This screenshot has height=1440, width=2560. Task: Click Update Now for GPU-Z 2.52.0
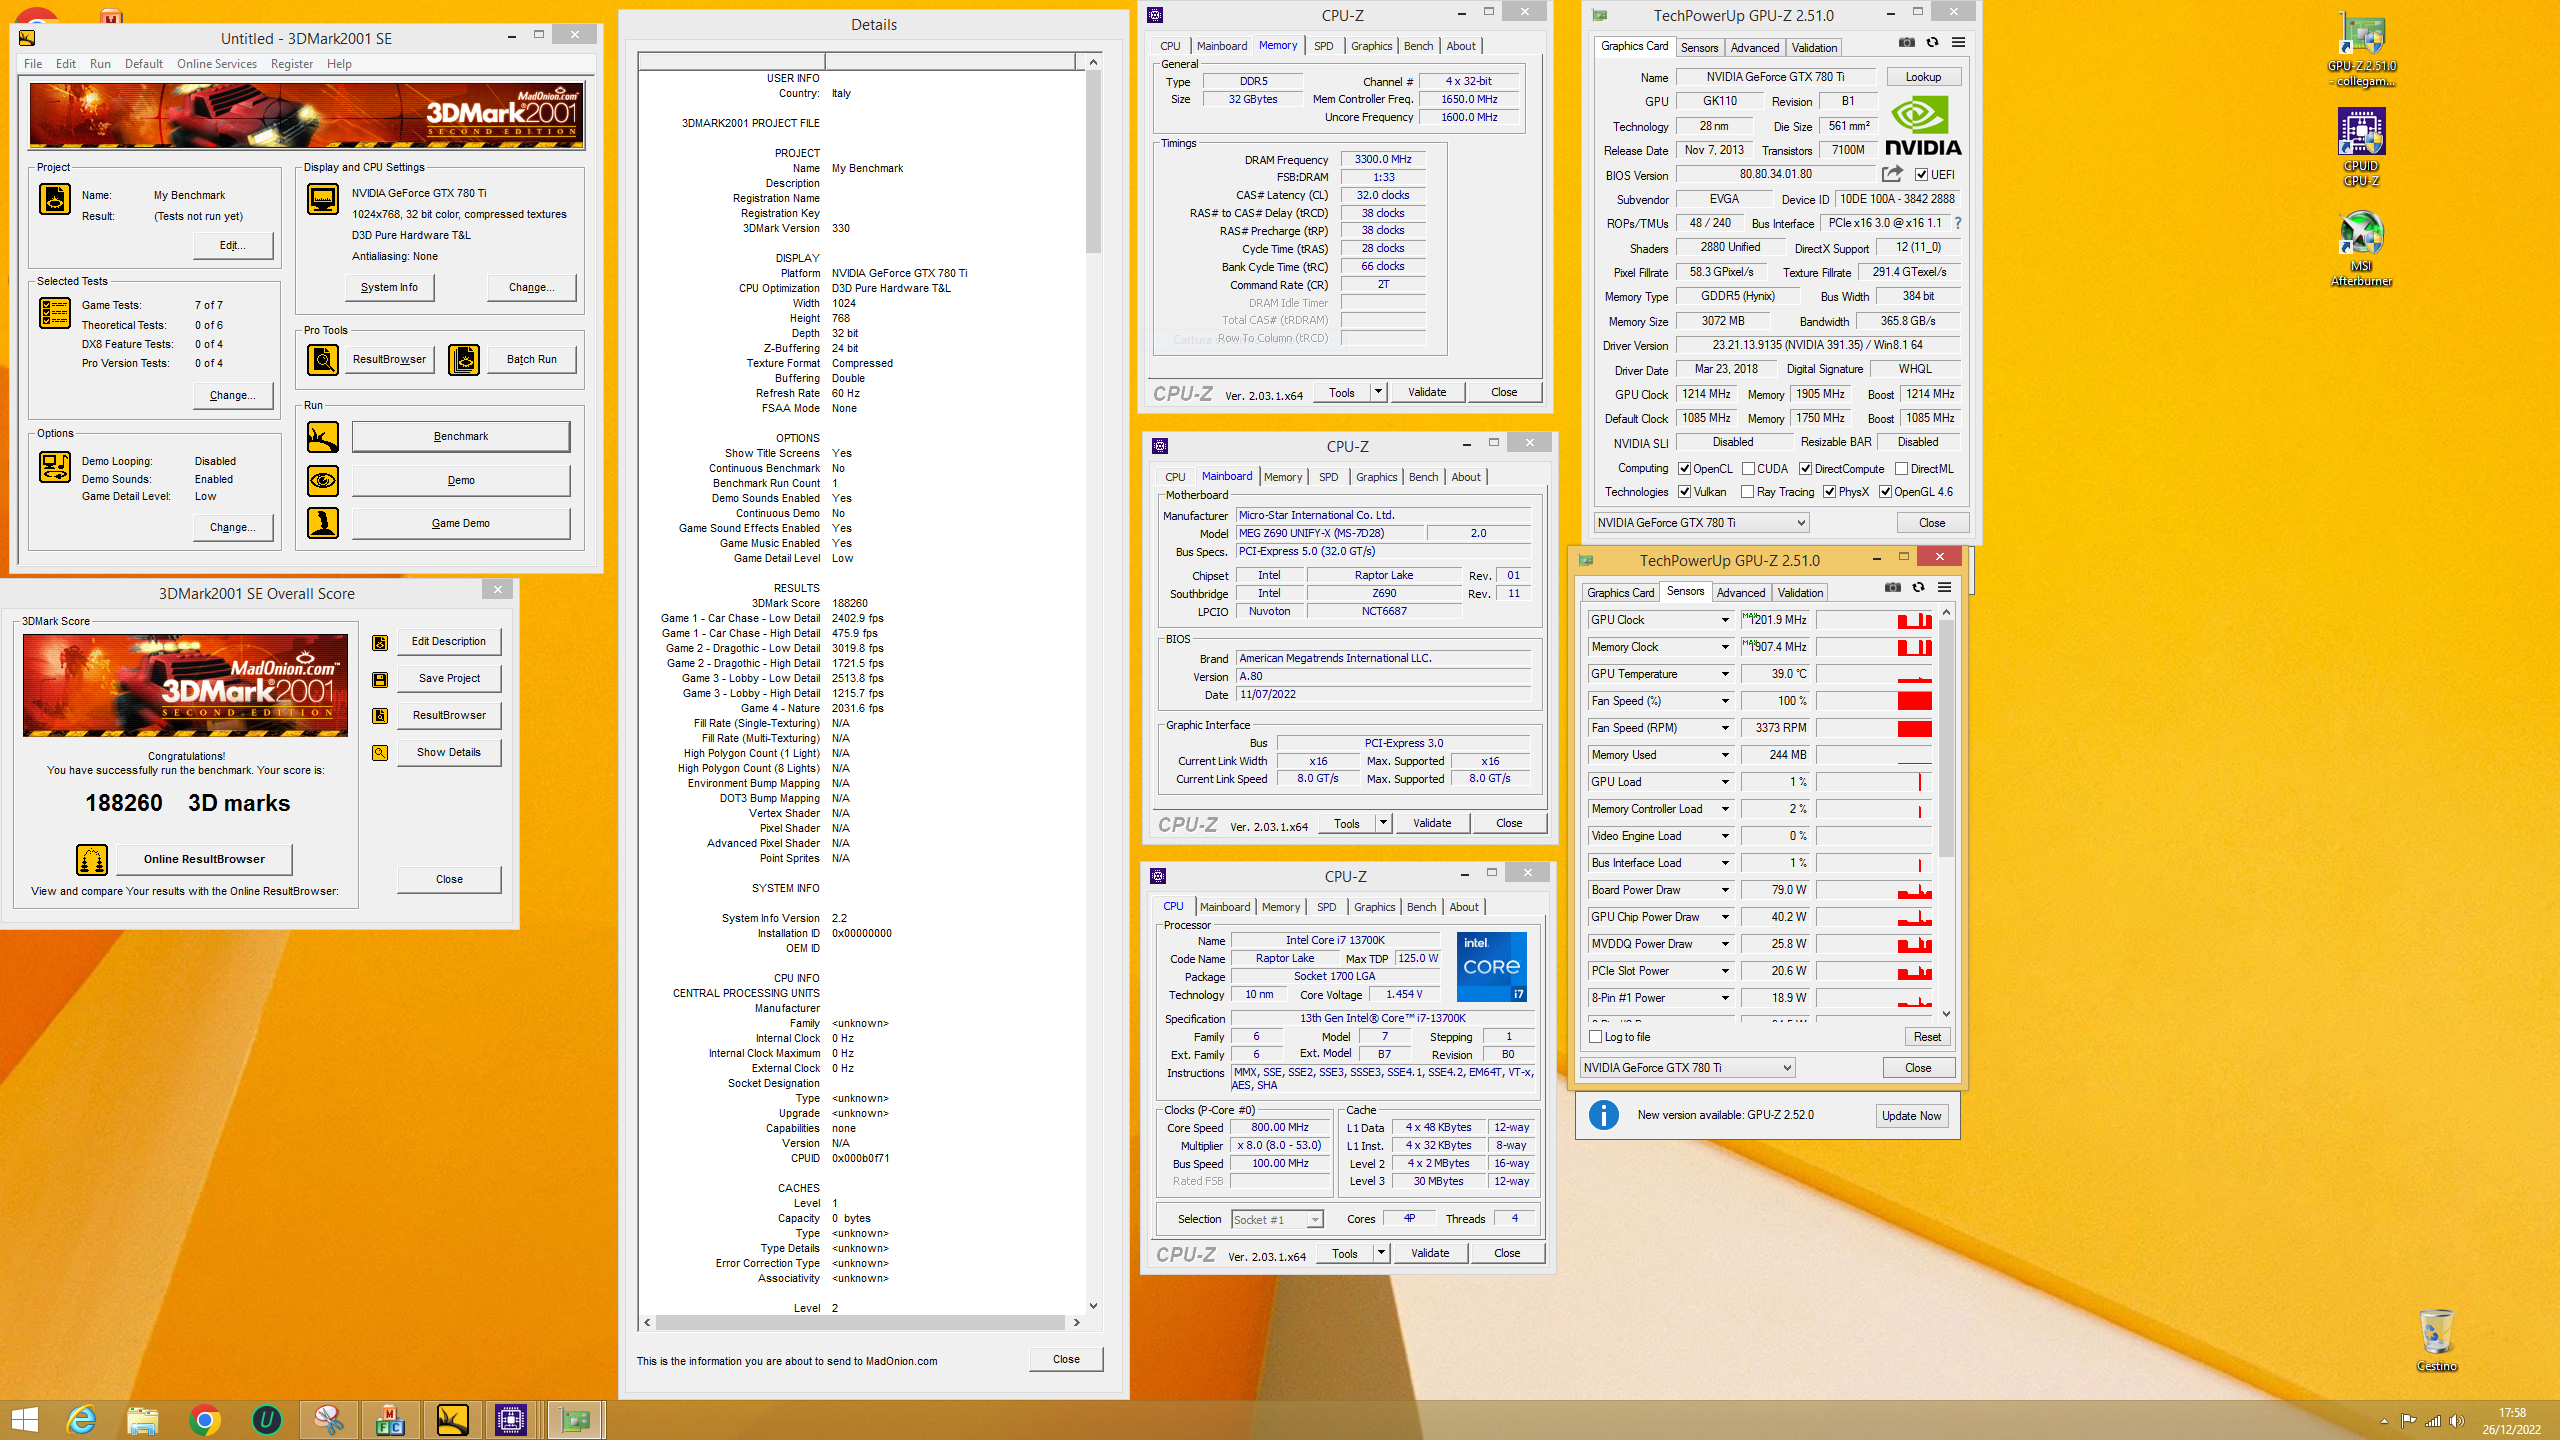coord(1911,1116)
